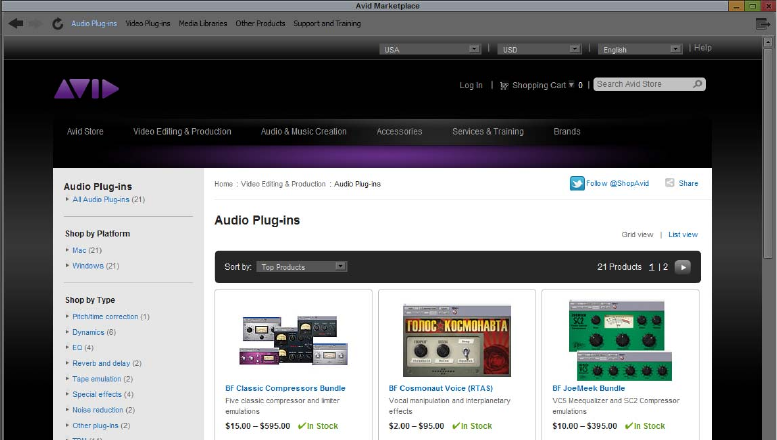Click the shopping cart icon
Viewport: 777px width, 440px height.
504,86
